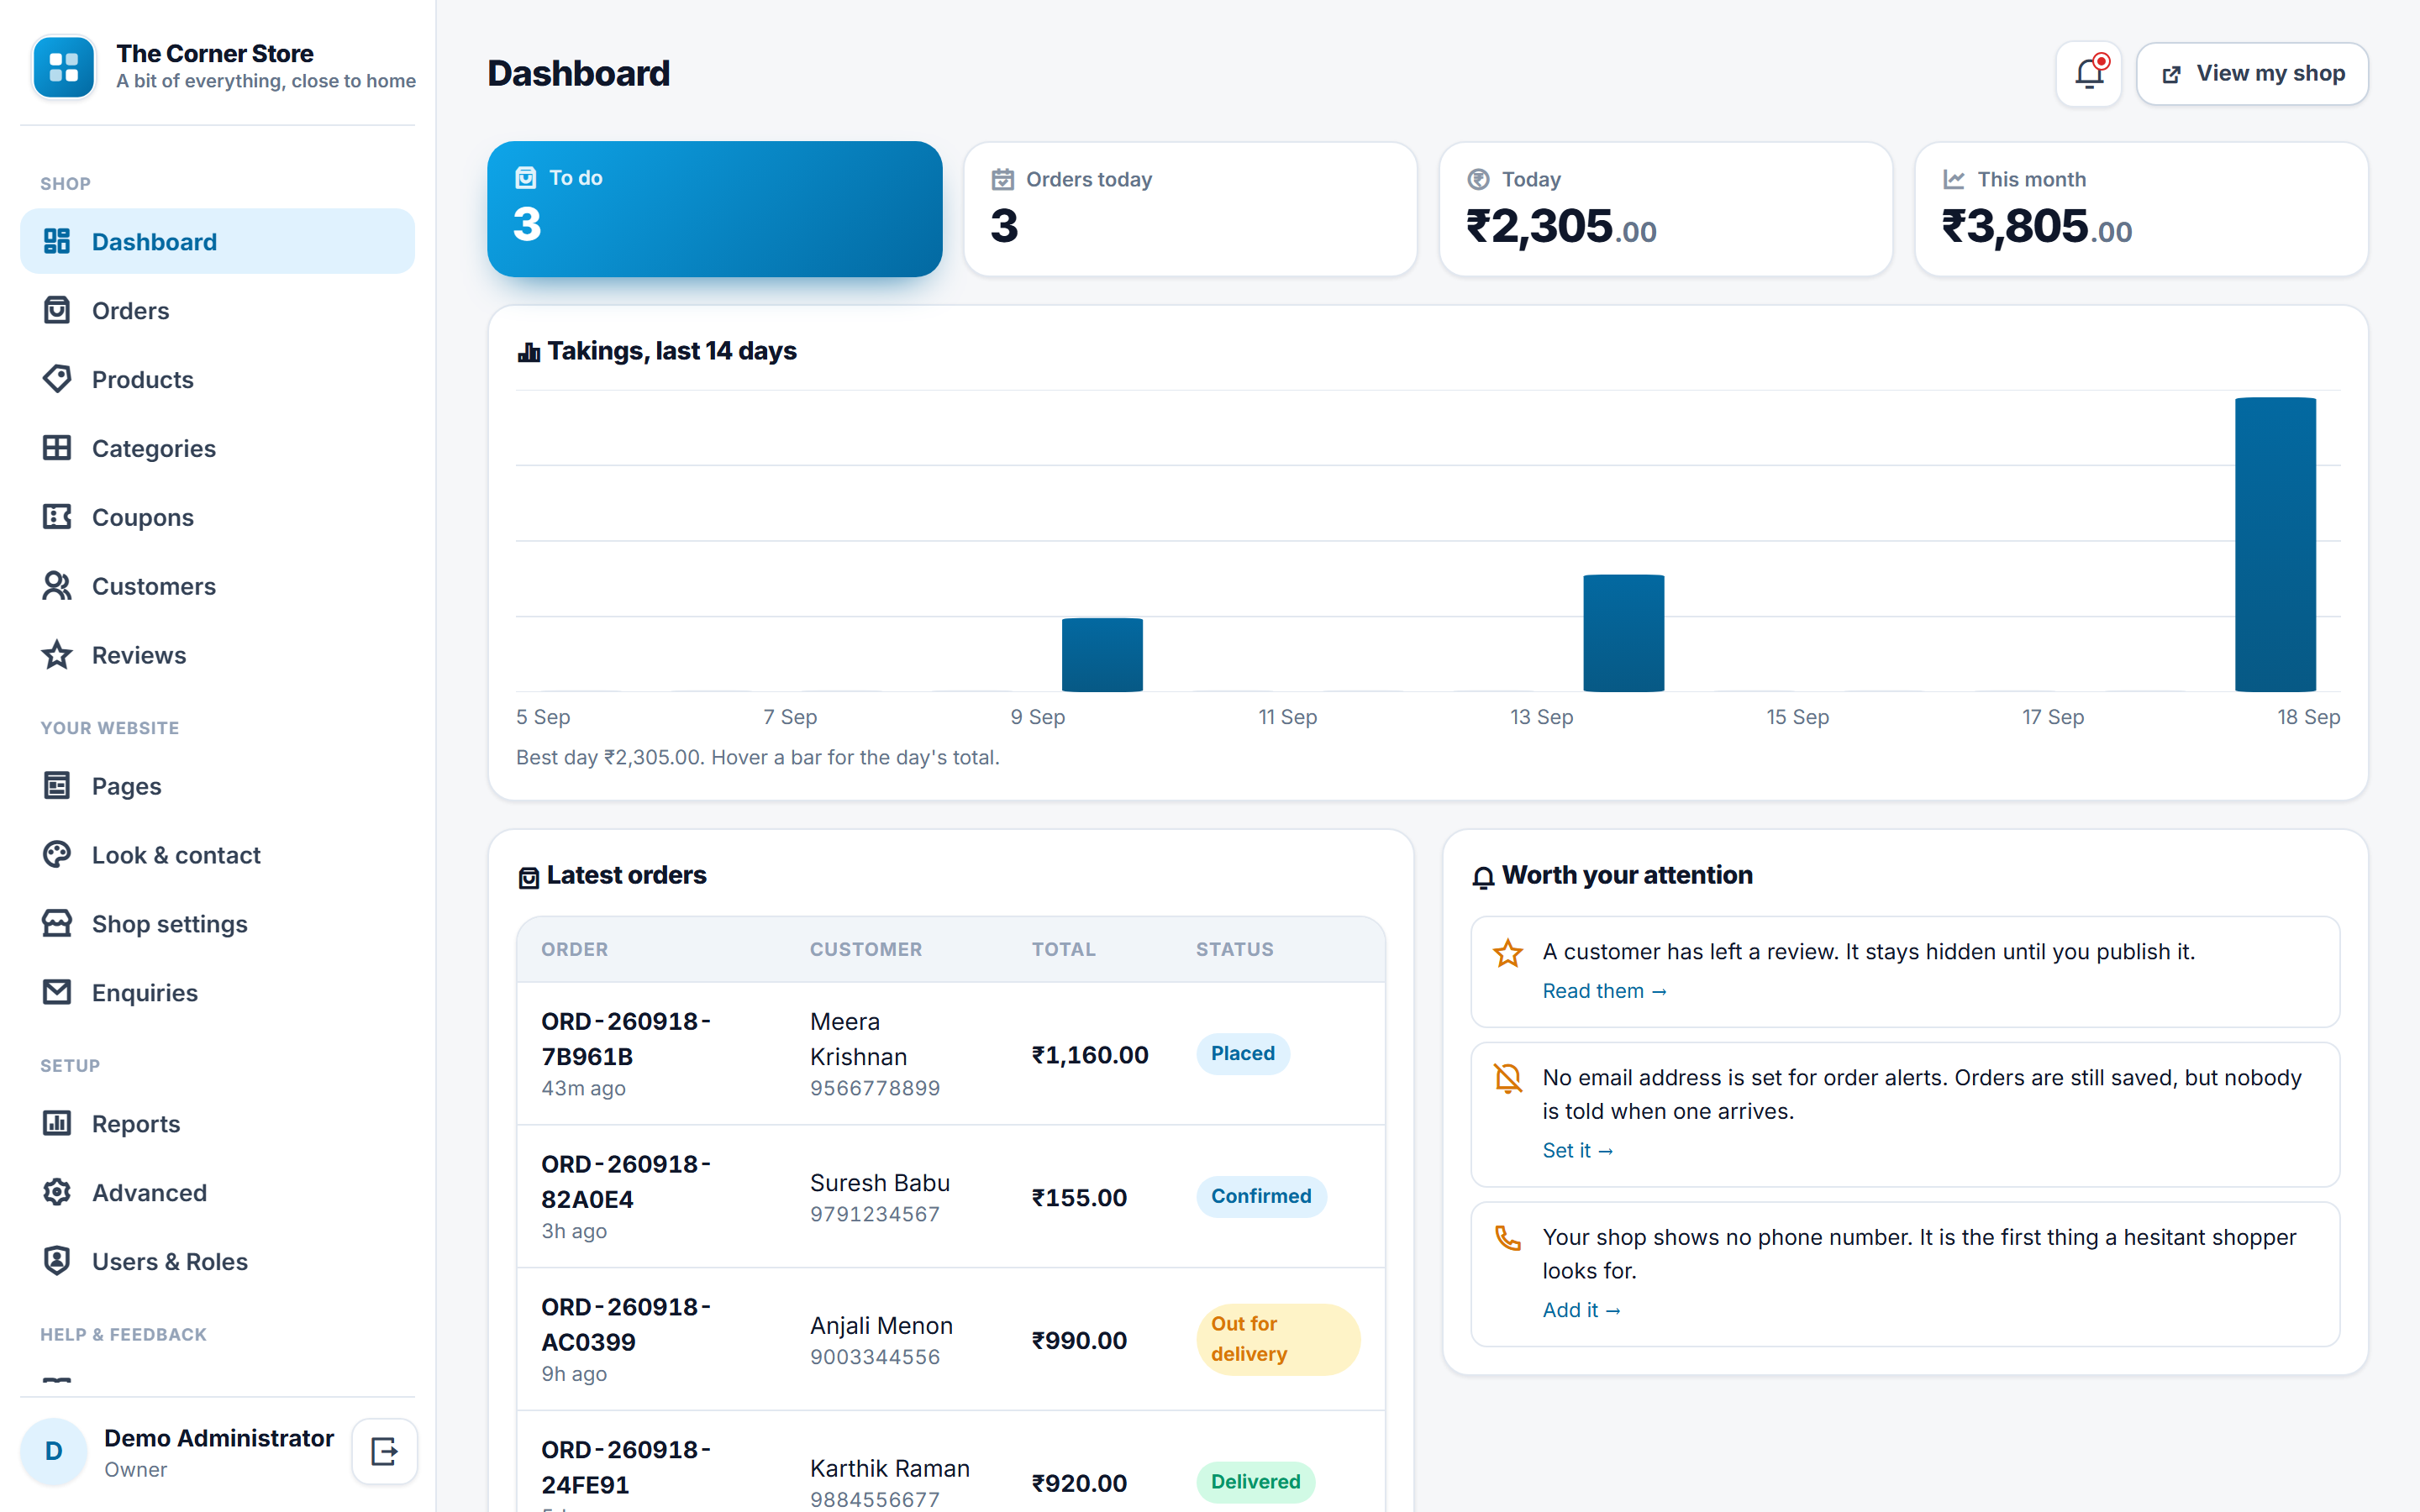Image resolution: width=2420 pixels, height=1512 pixels.
Task: Open the Today takings card
Action: tap(1665, 208)
